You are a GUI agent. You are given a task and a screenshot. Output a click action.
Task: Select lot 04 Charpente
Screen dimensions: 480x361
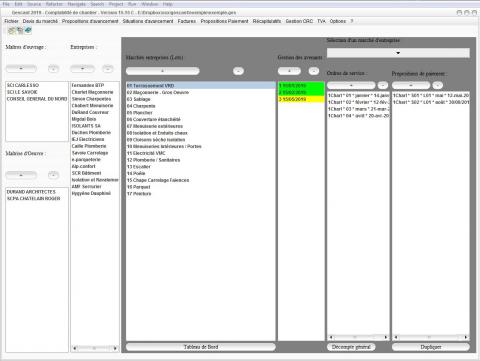[201, 106]
